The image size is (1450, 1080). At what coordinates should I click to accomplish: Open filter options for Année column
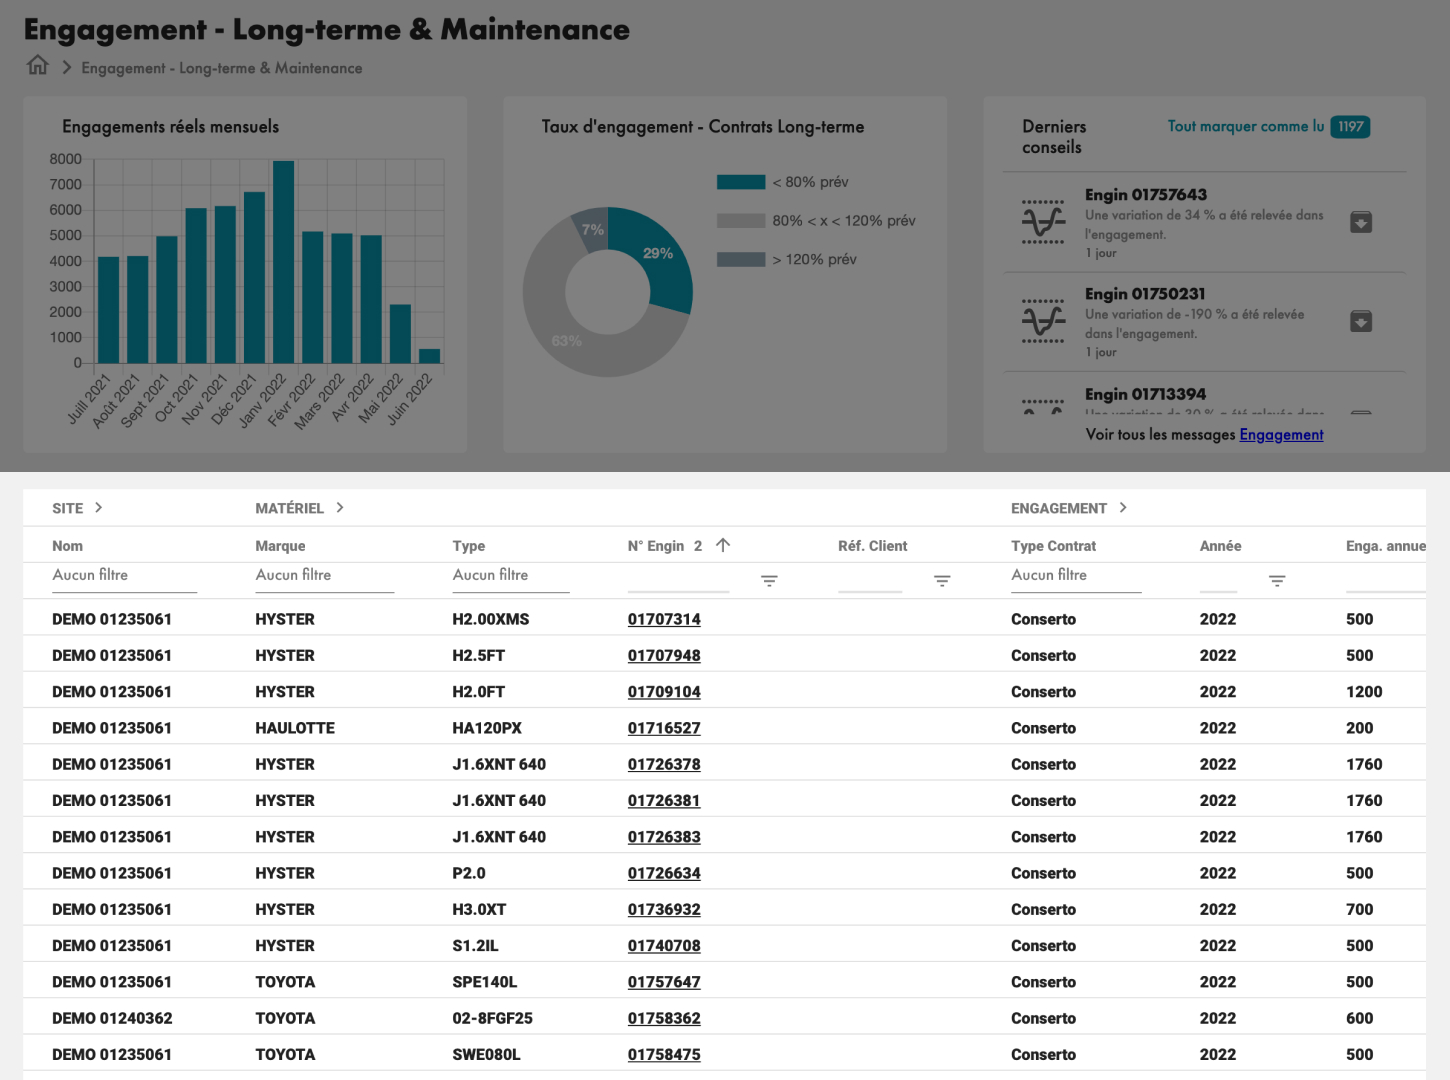pyautogui.click(x=1277, y=581)
